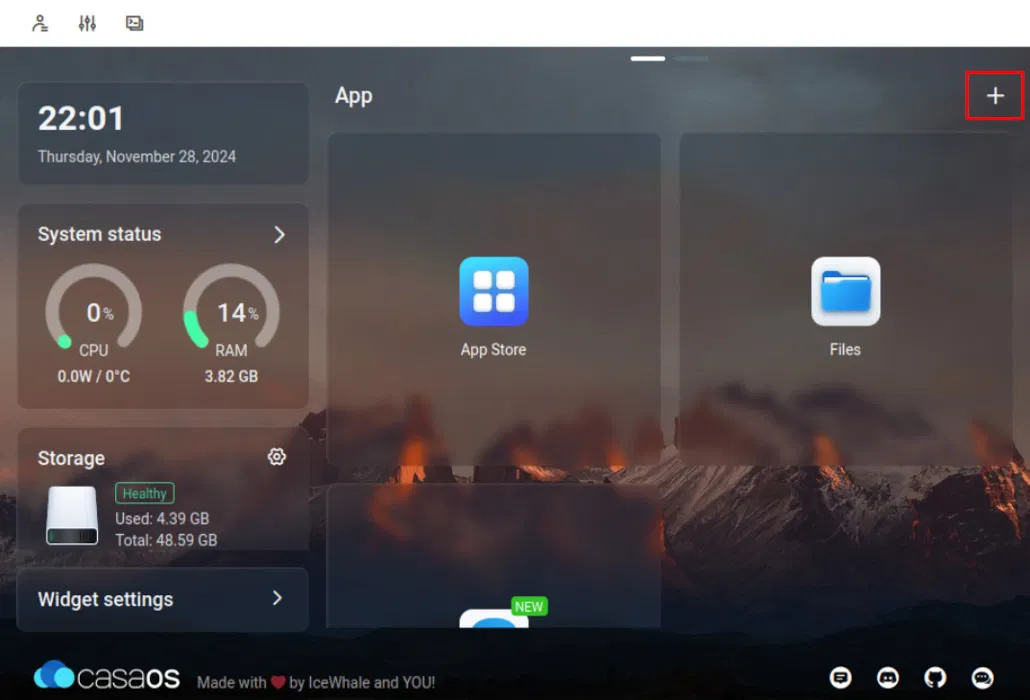Open CasaOS system settings sliders icon

87,22
